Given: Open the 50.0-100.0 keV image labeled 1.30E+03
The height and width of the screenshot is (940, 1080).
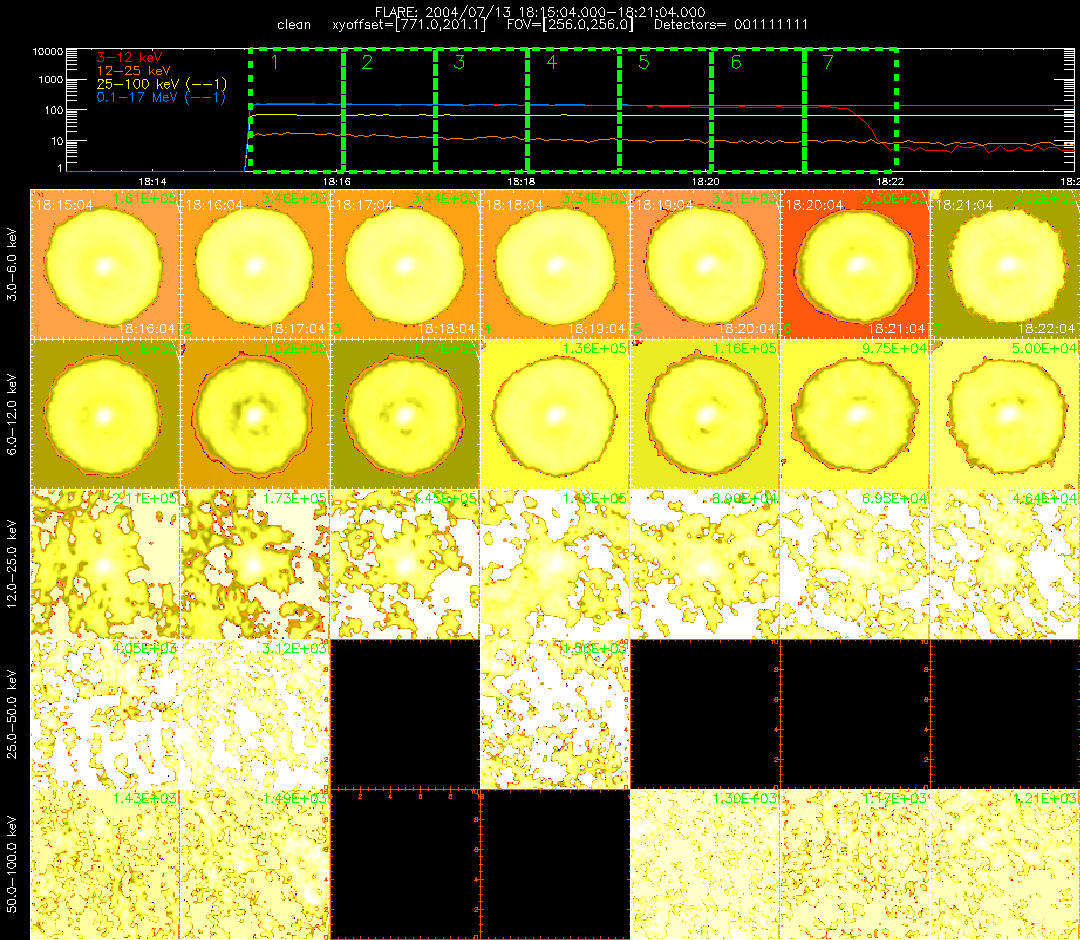Looking at the screenshot, I should point(705,865).
